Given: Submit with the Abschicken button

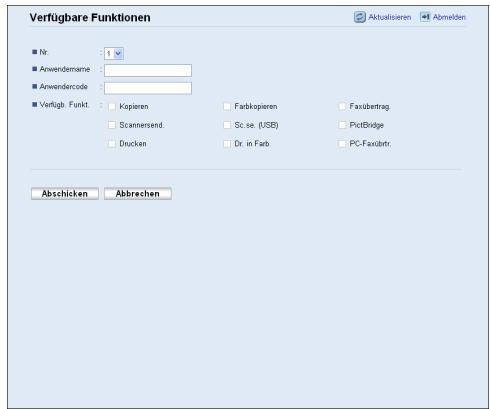Looking at the screenshot, I should pos(65,194).
